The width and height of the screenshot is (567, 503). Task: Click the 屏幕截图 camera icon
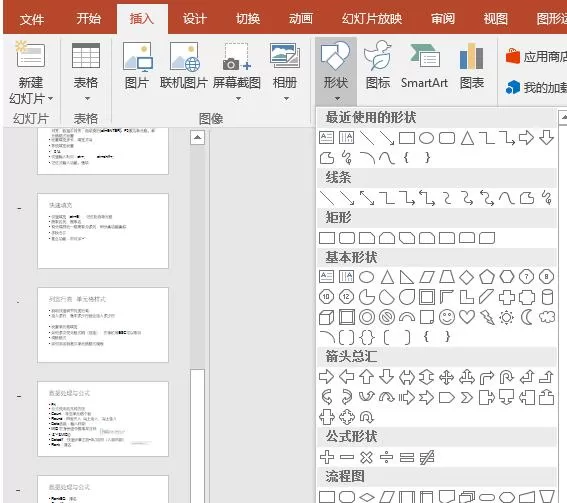click(236, 56)
